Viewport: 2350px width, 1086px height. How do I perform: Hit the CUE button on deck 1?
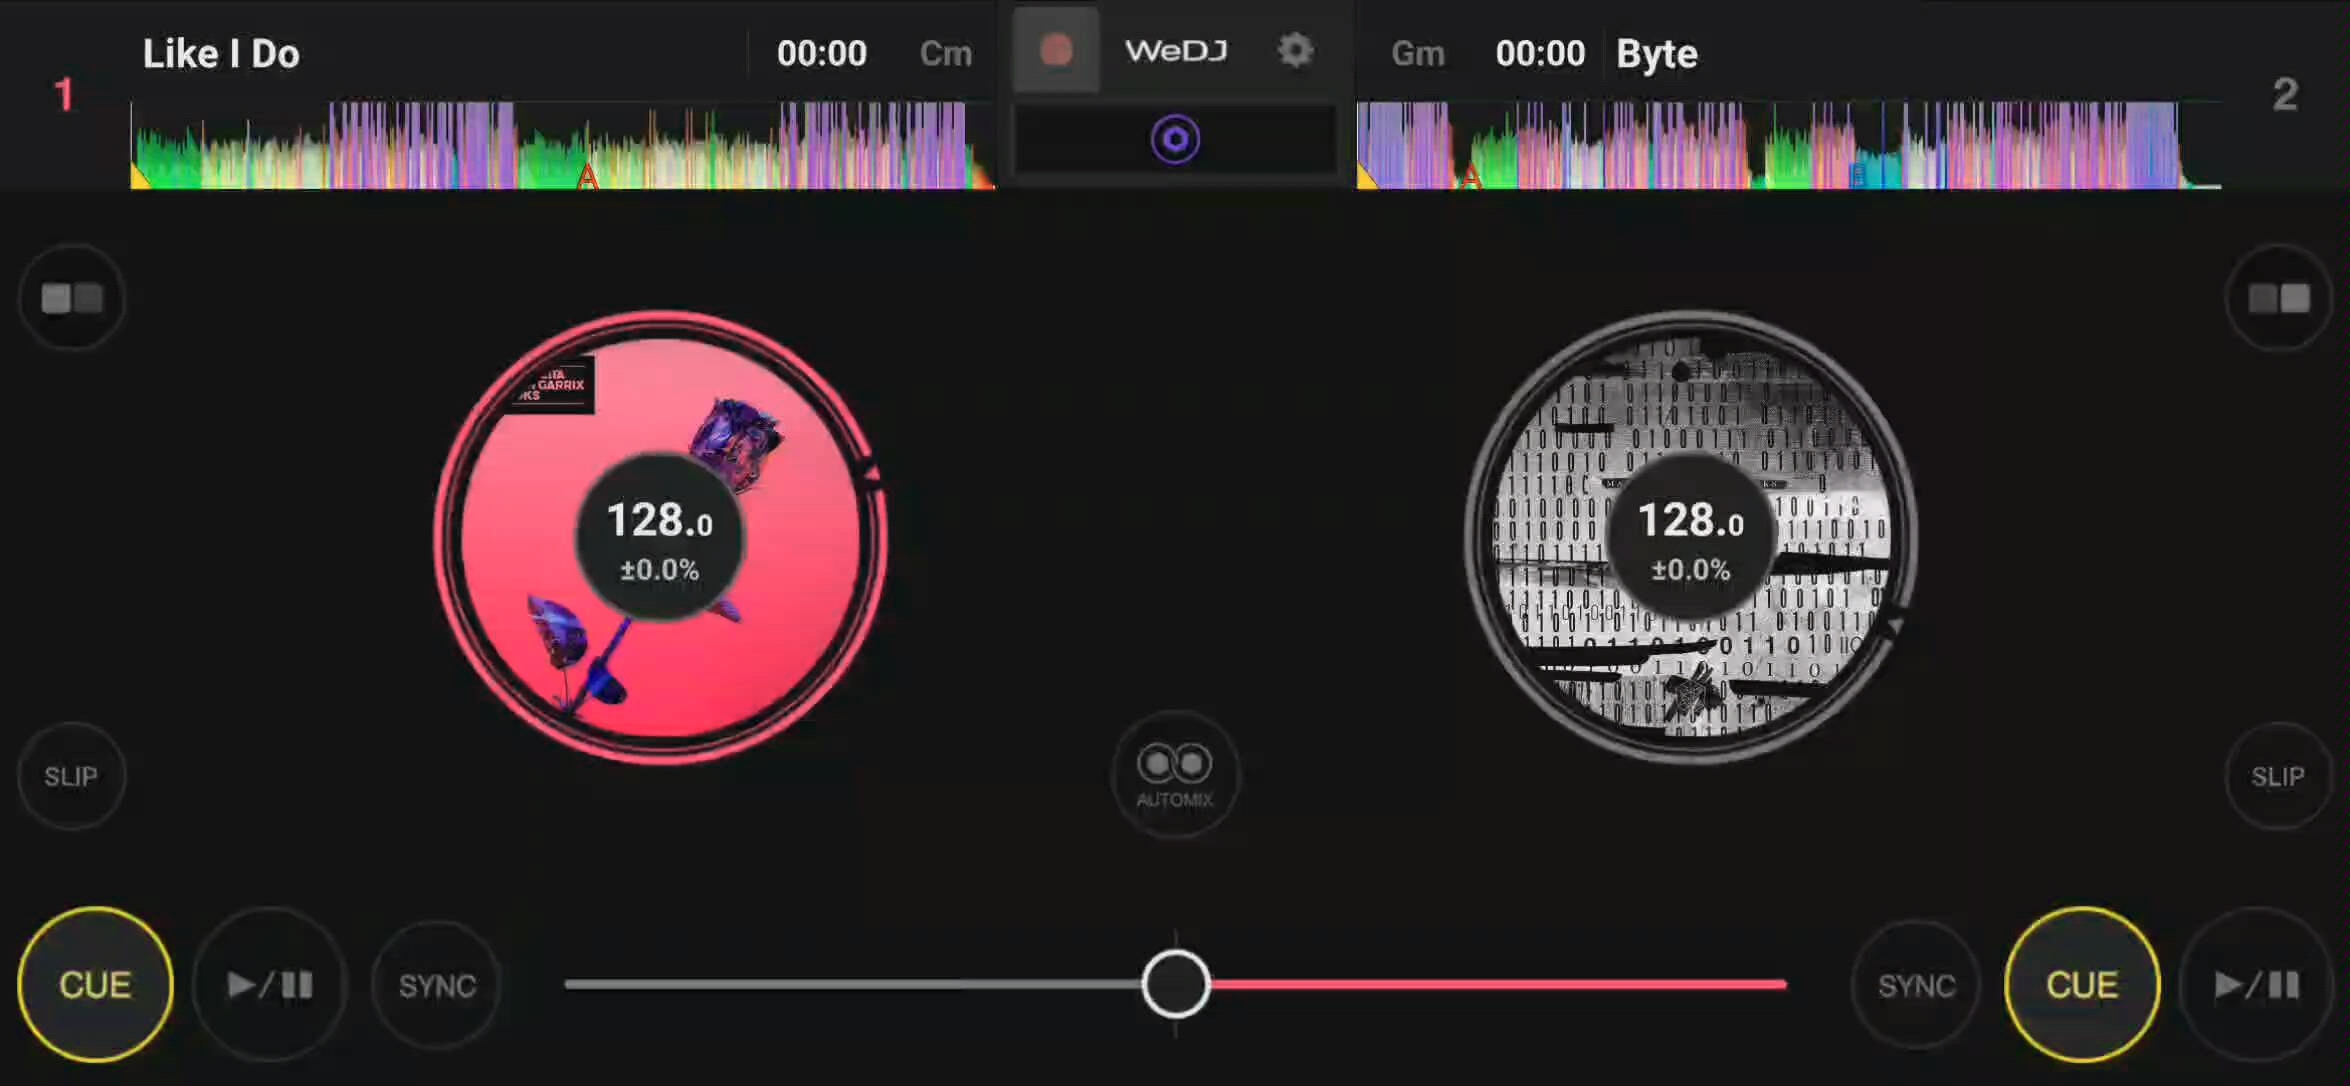click(95, 984)
